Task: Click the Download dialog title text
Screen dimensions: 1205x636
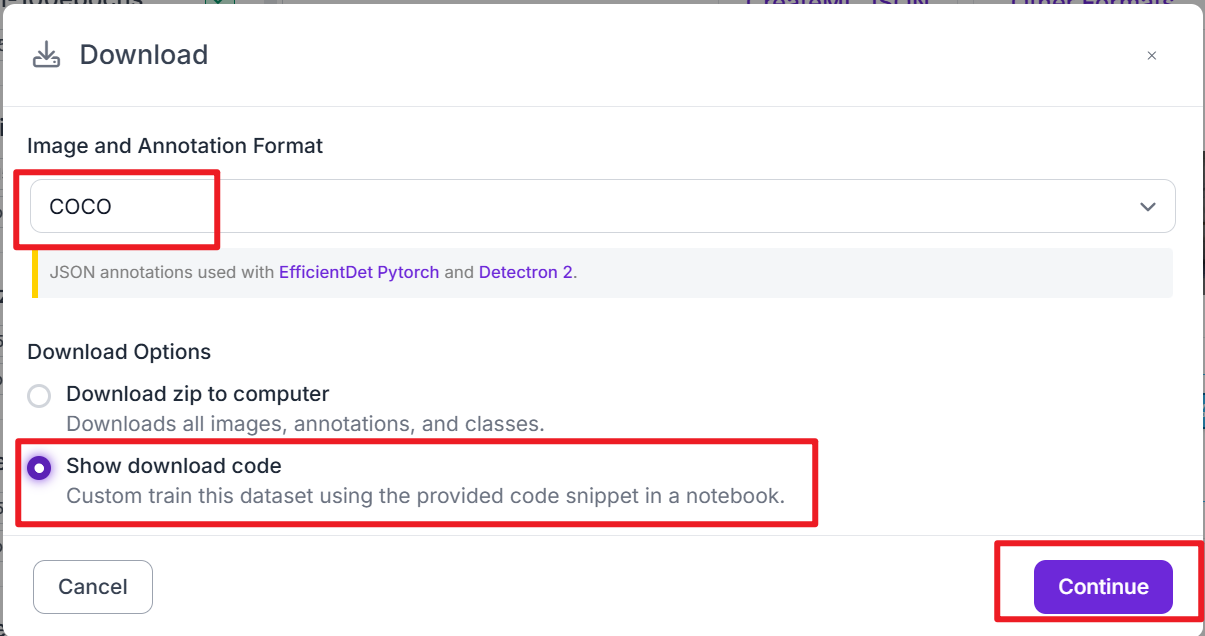Action: coord(144,55)
